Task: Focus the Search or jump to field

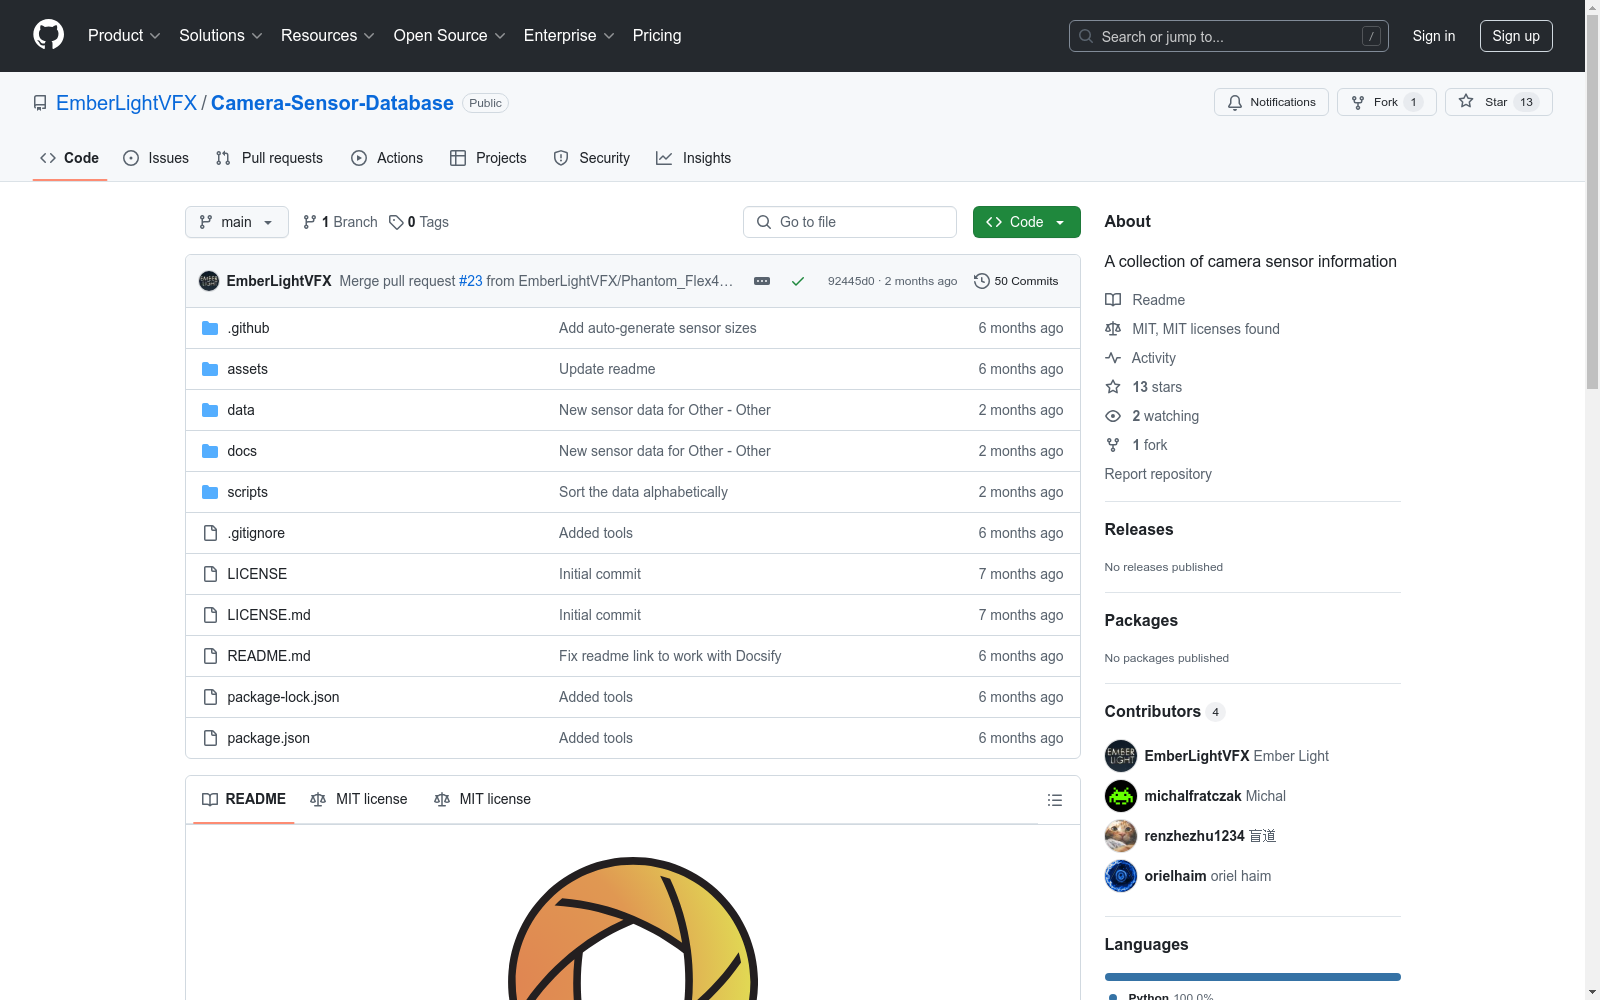Action: click(x=1229, y=36)
